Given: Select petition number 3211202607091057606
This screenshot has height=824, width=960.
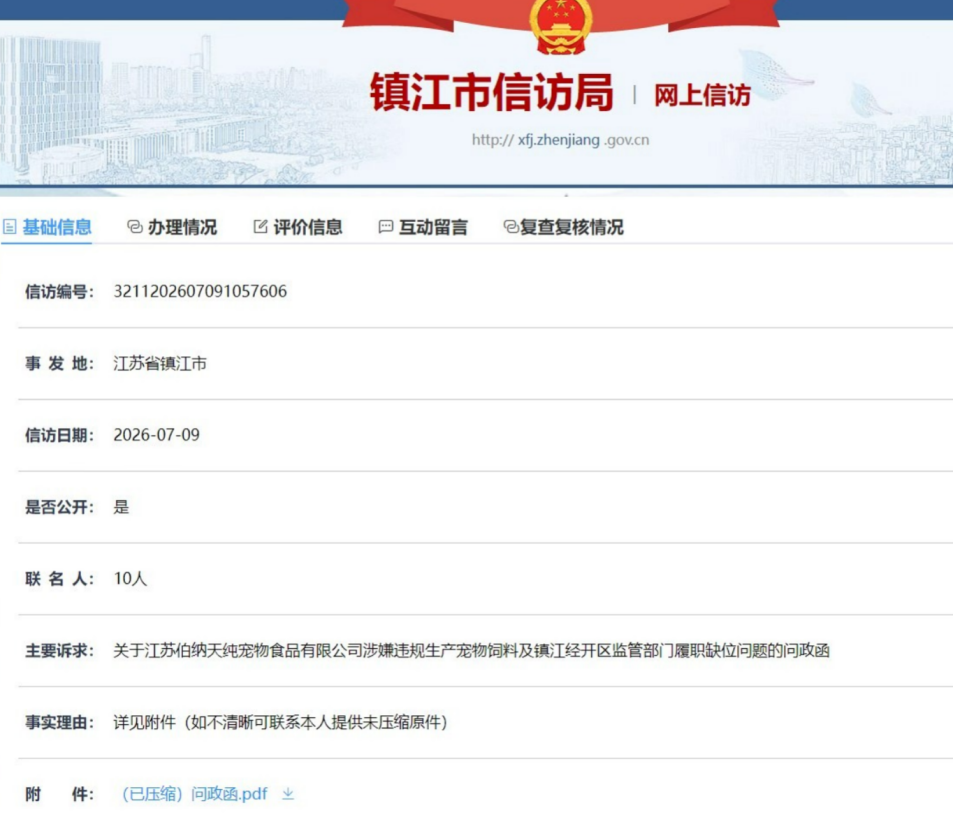Looking at the screenshot, I should [200, 291].
